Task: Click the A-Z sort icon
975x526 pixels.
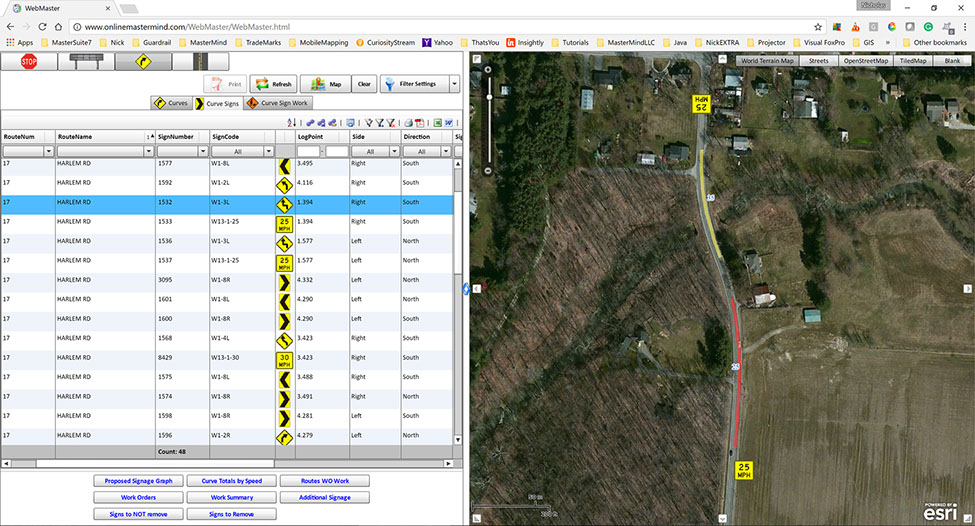Action: pyautogui.click(x=292, y=122)
